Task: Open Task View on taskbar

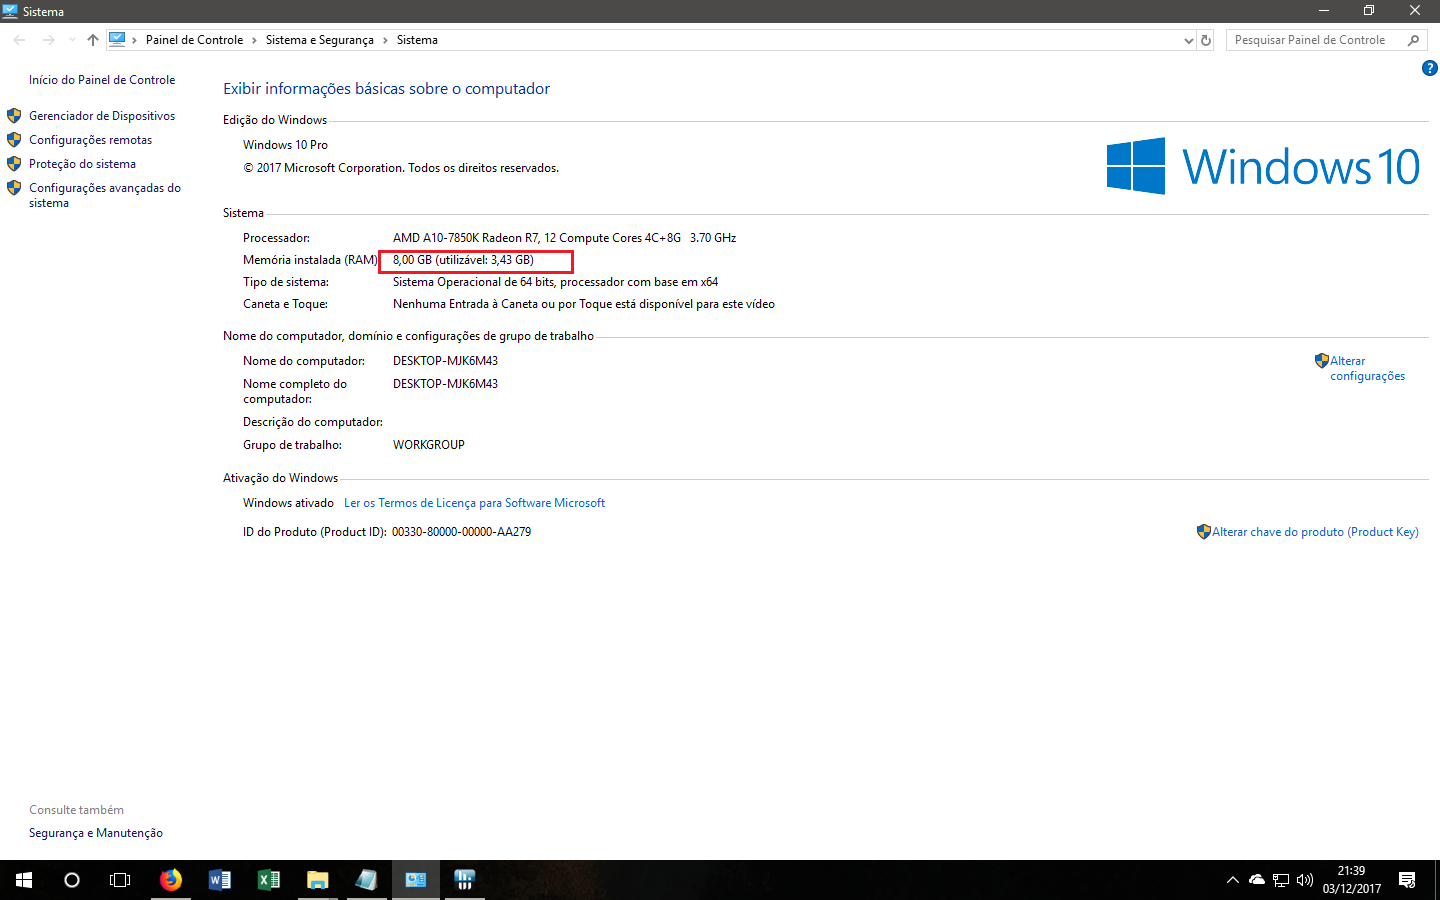Action: point(120,880)
